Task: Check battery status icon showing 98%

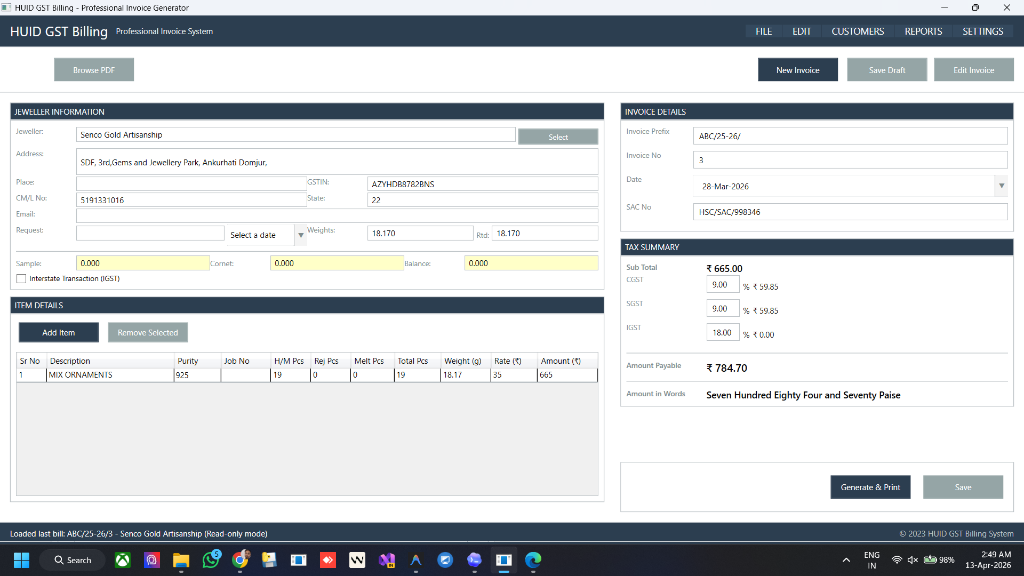Action: pos(933,560)
